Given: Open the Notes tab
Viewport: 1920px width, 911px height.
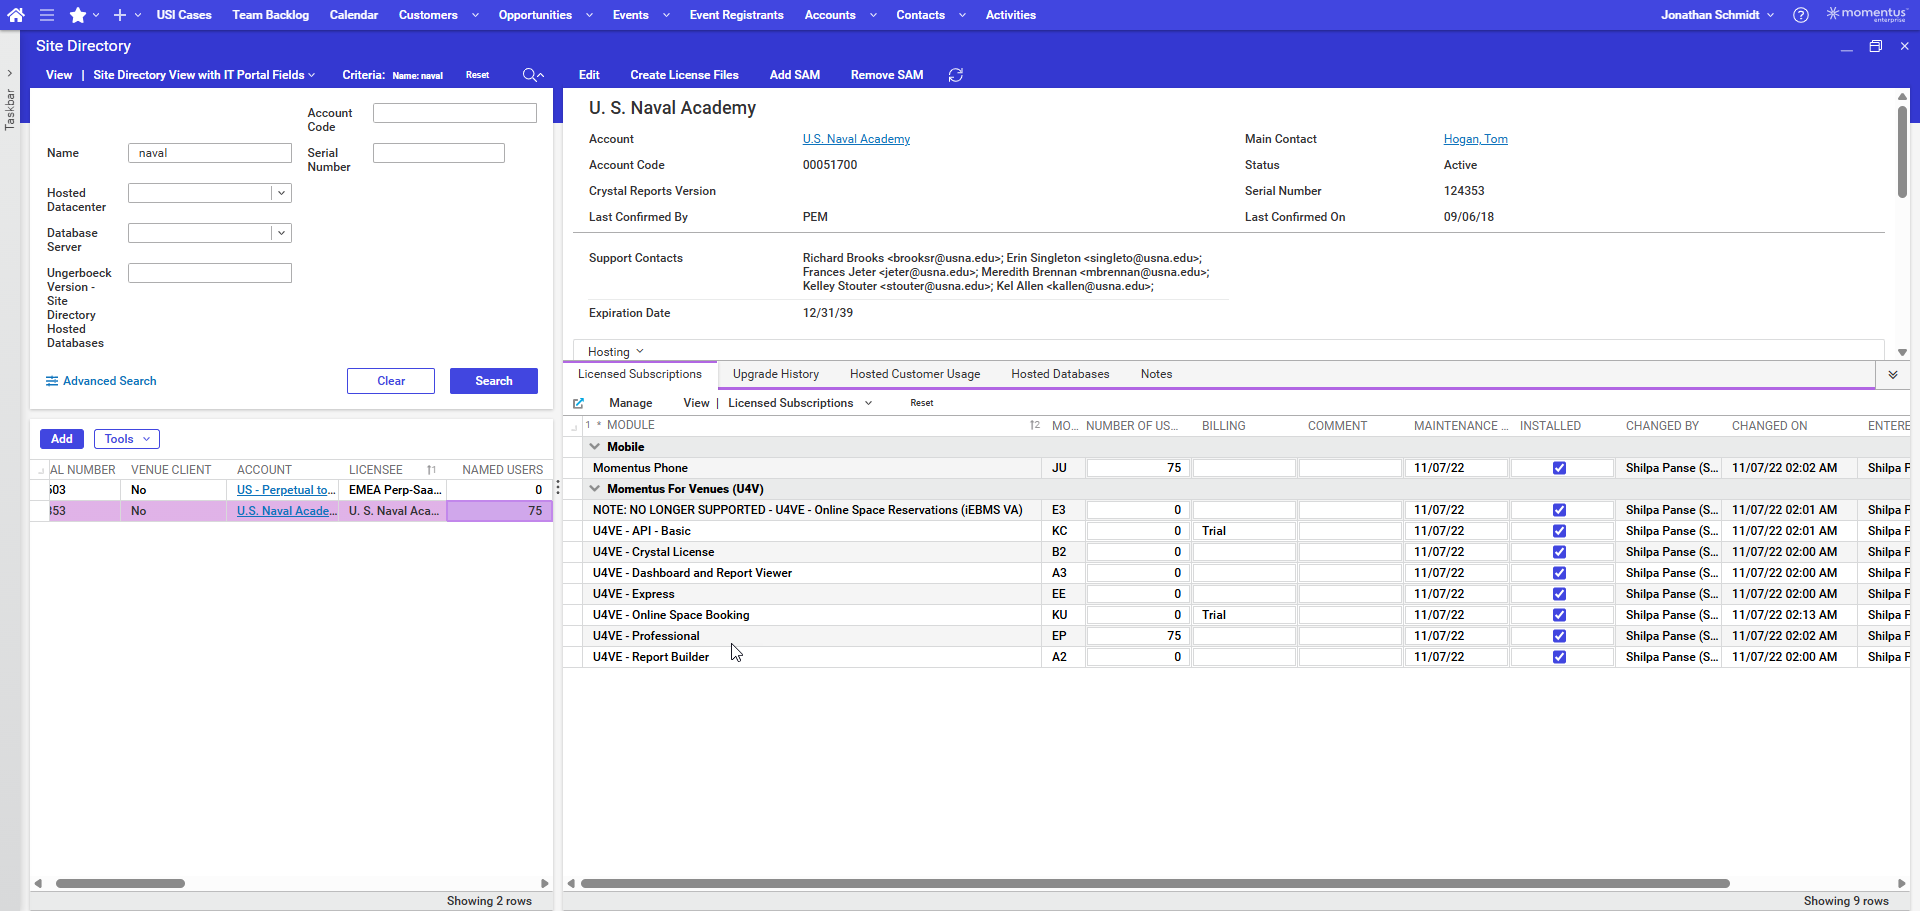Looking at the screenshot, I should (1156, 374).
